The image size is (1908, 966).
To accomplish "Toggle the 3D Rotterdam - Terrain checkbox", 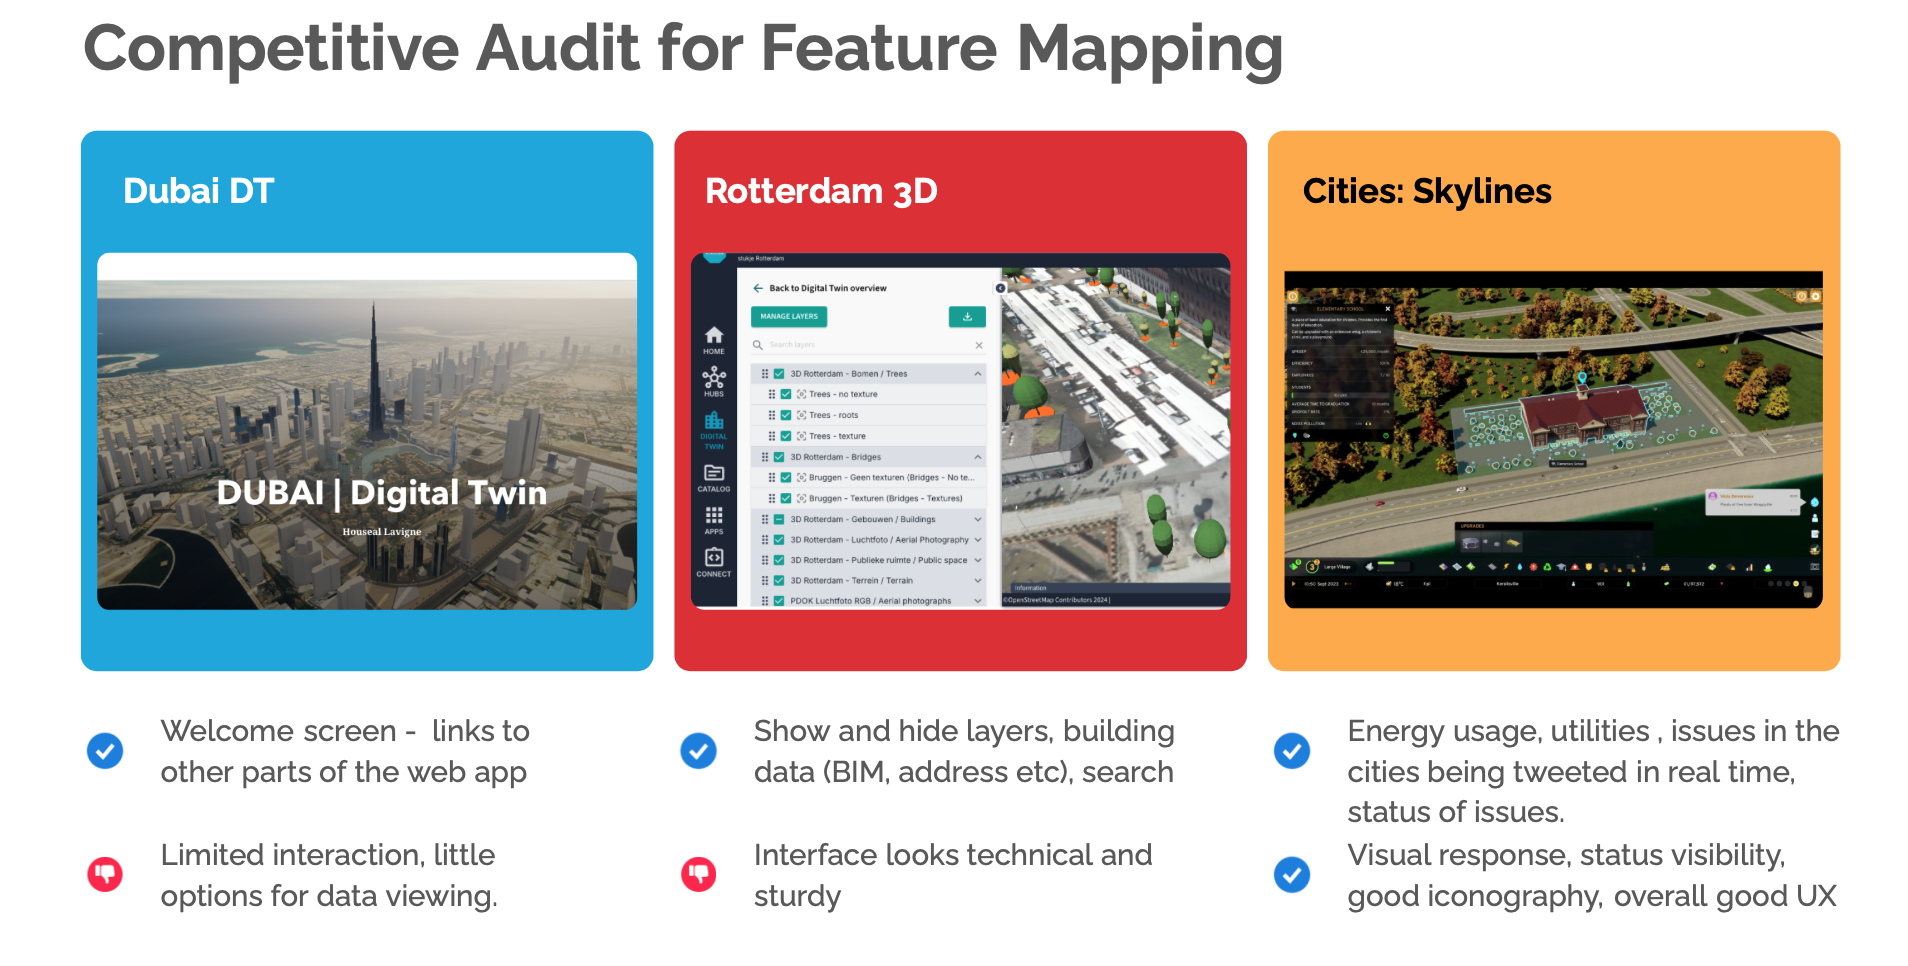I will point(779,580).
